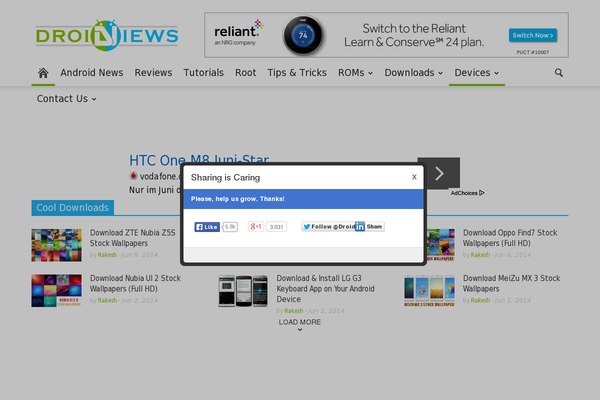This screenshot has height=400, width=600.
Task: Click the Facebook like count 6.8k
Action: click(230, 227)
